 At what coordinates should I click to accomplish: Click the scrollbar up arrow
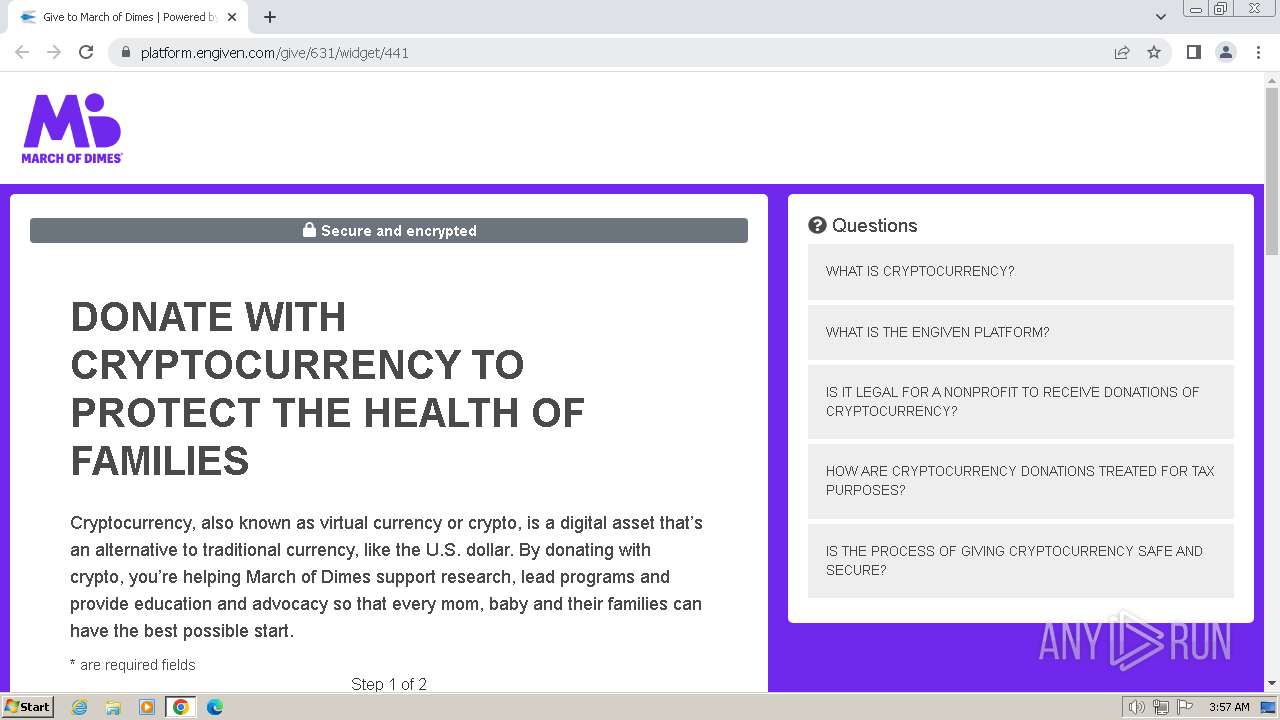pos(1272,79)
